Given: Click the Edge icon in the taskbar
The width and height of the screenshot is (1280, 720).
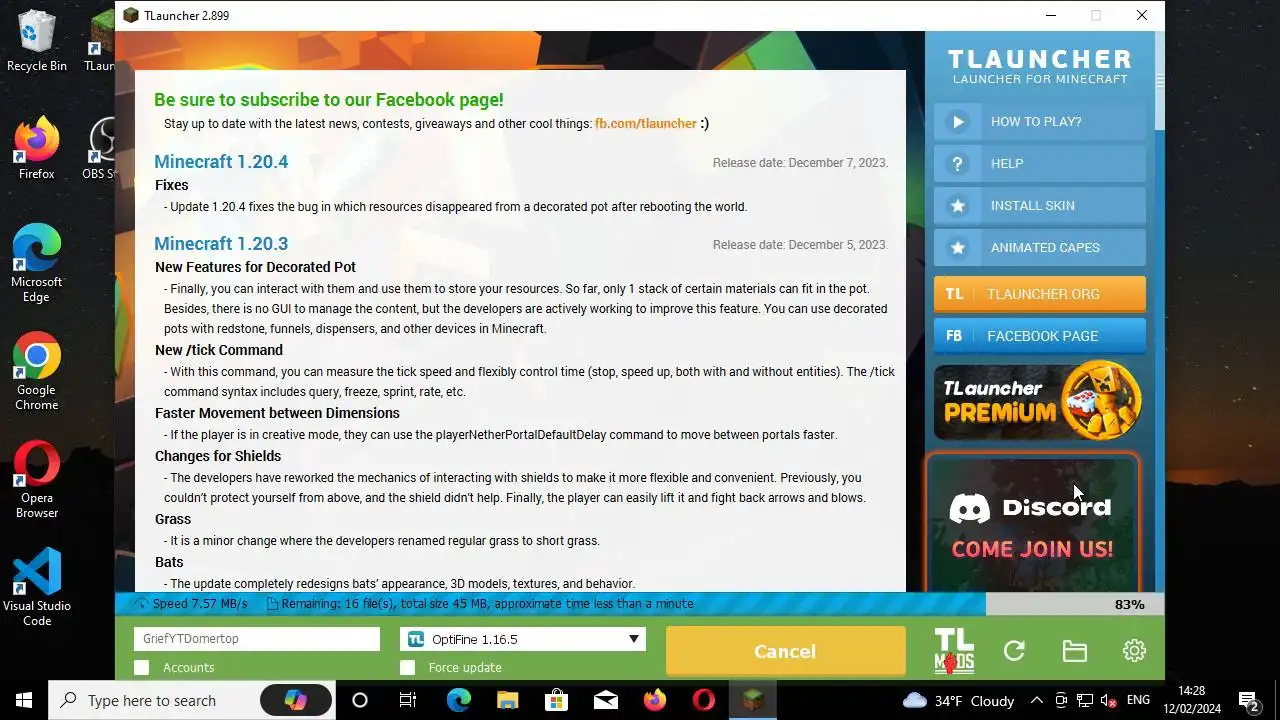Looking at the screenshot, I should (x=458, y=700).
